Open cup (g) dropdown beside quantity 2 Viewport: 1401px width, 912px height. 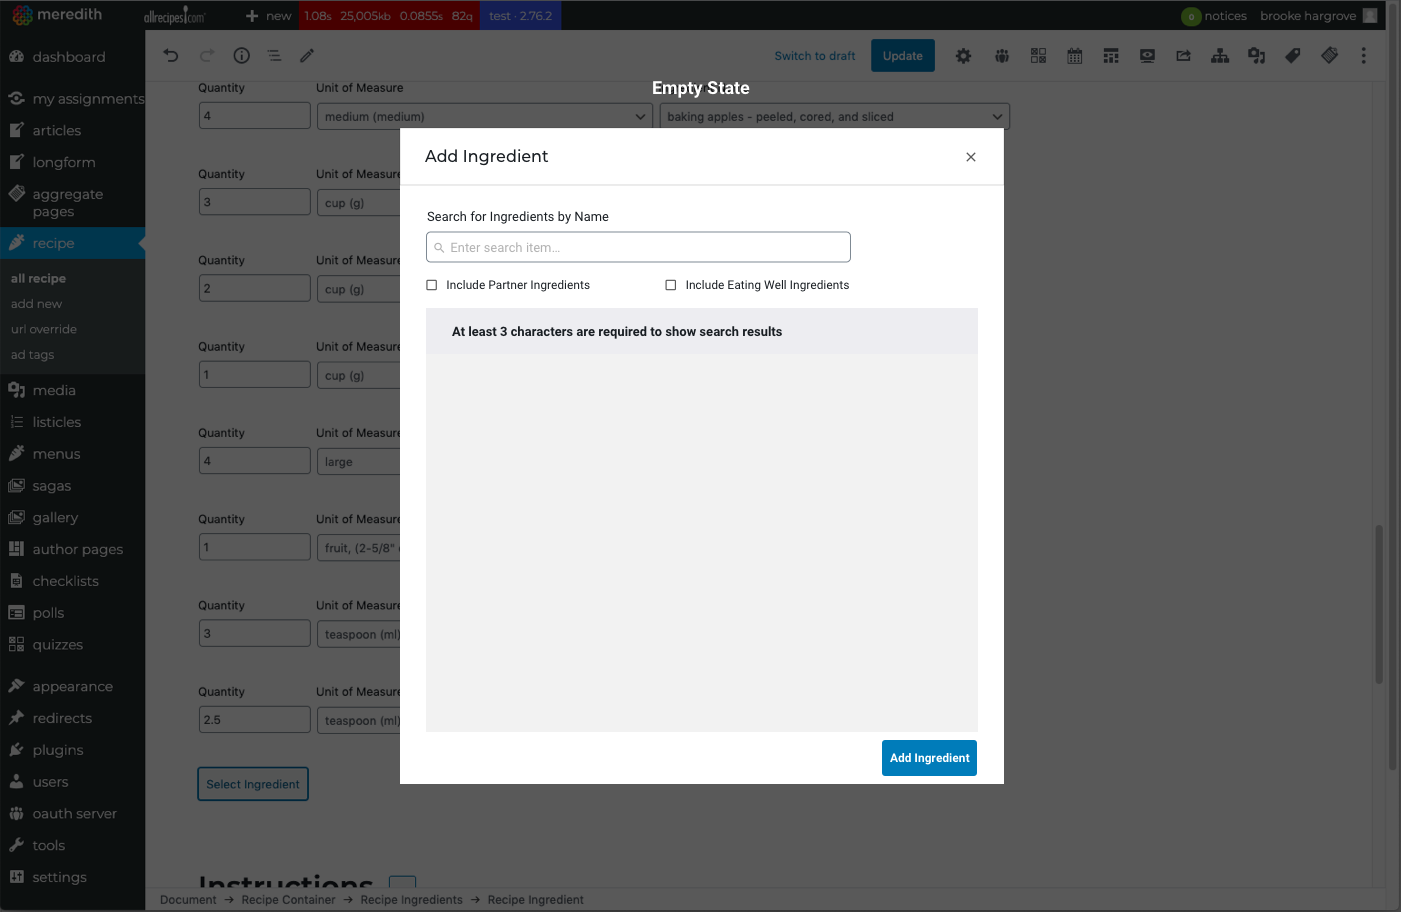click(x=359, y=289)
